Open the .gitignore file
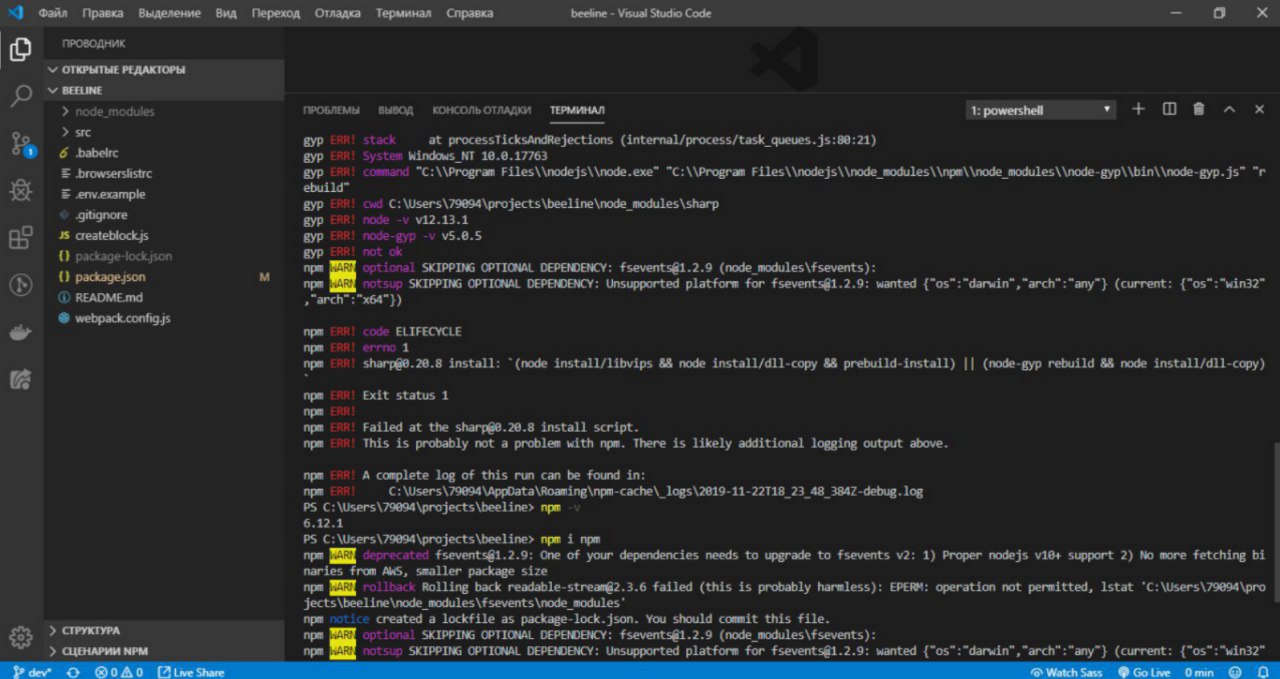Screen dimensions: 1280x679 (x=165, y=215)
